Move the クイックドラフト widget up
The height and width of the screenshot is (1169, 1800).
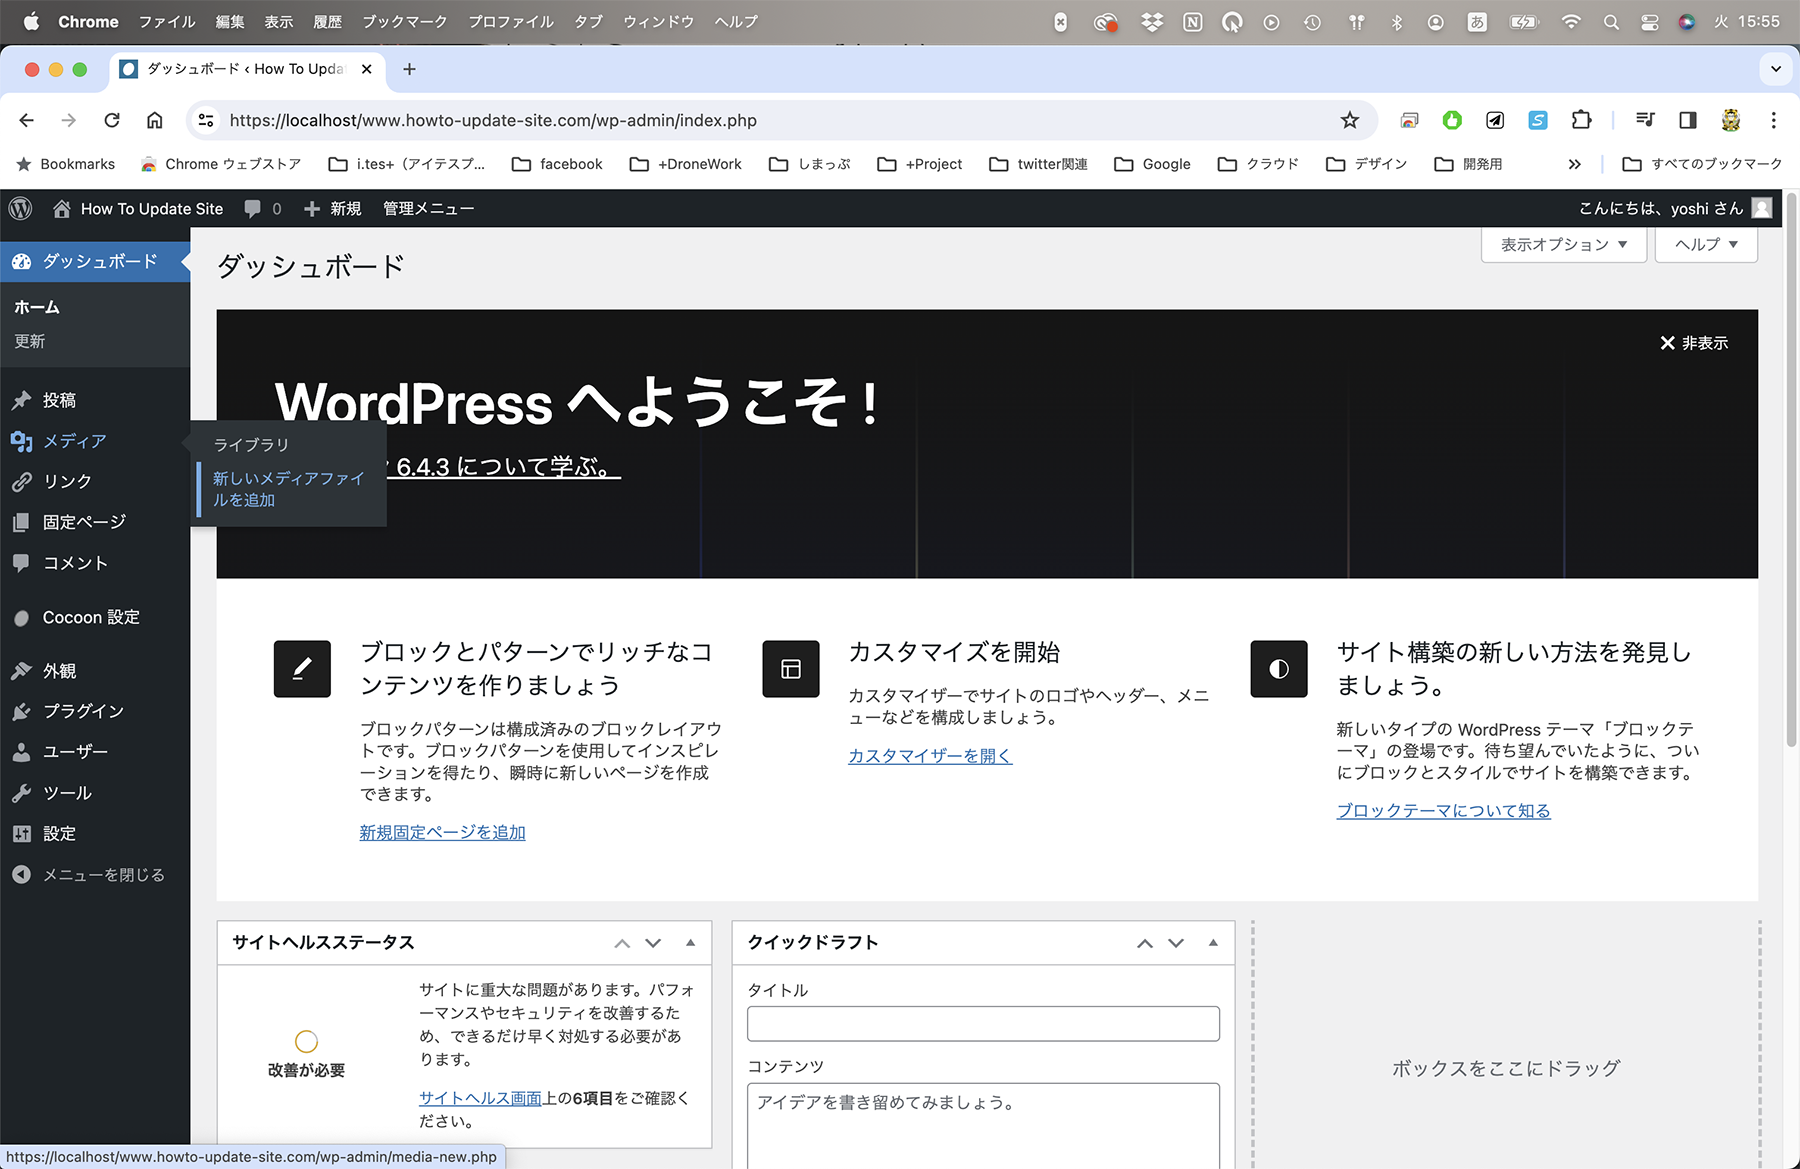(x=1145, y=943)
